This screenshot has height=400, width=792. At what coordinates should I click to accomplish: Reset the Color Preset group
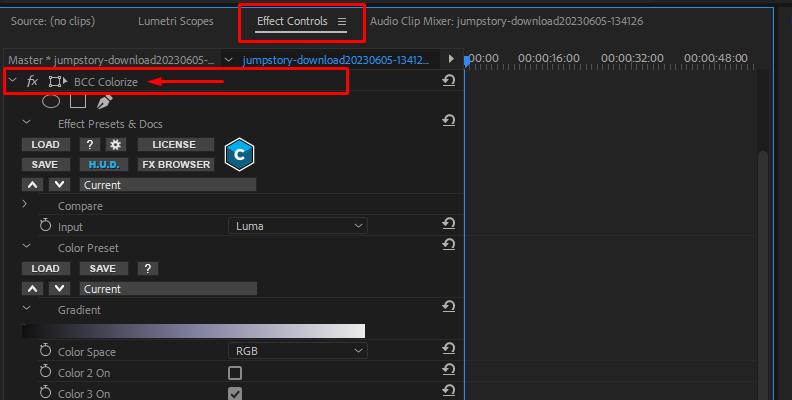(449, 244)
